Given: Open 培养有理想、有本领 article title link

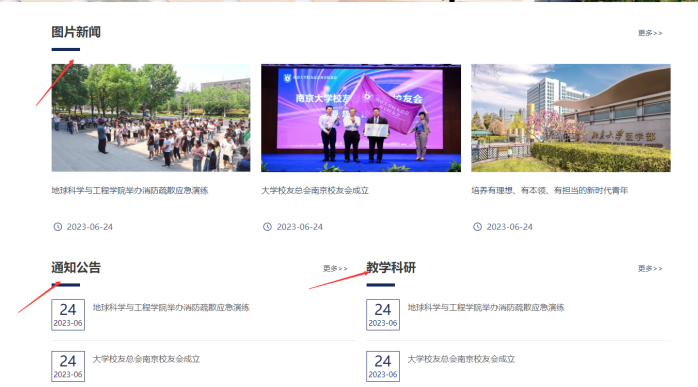Looking at the screenshot, I should tap(550, 191).
